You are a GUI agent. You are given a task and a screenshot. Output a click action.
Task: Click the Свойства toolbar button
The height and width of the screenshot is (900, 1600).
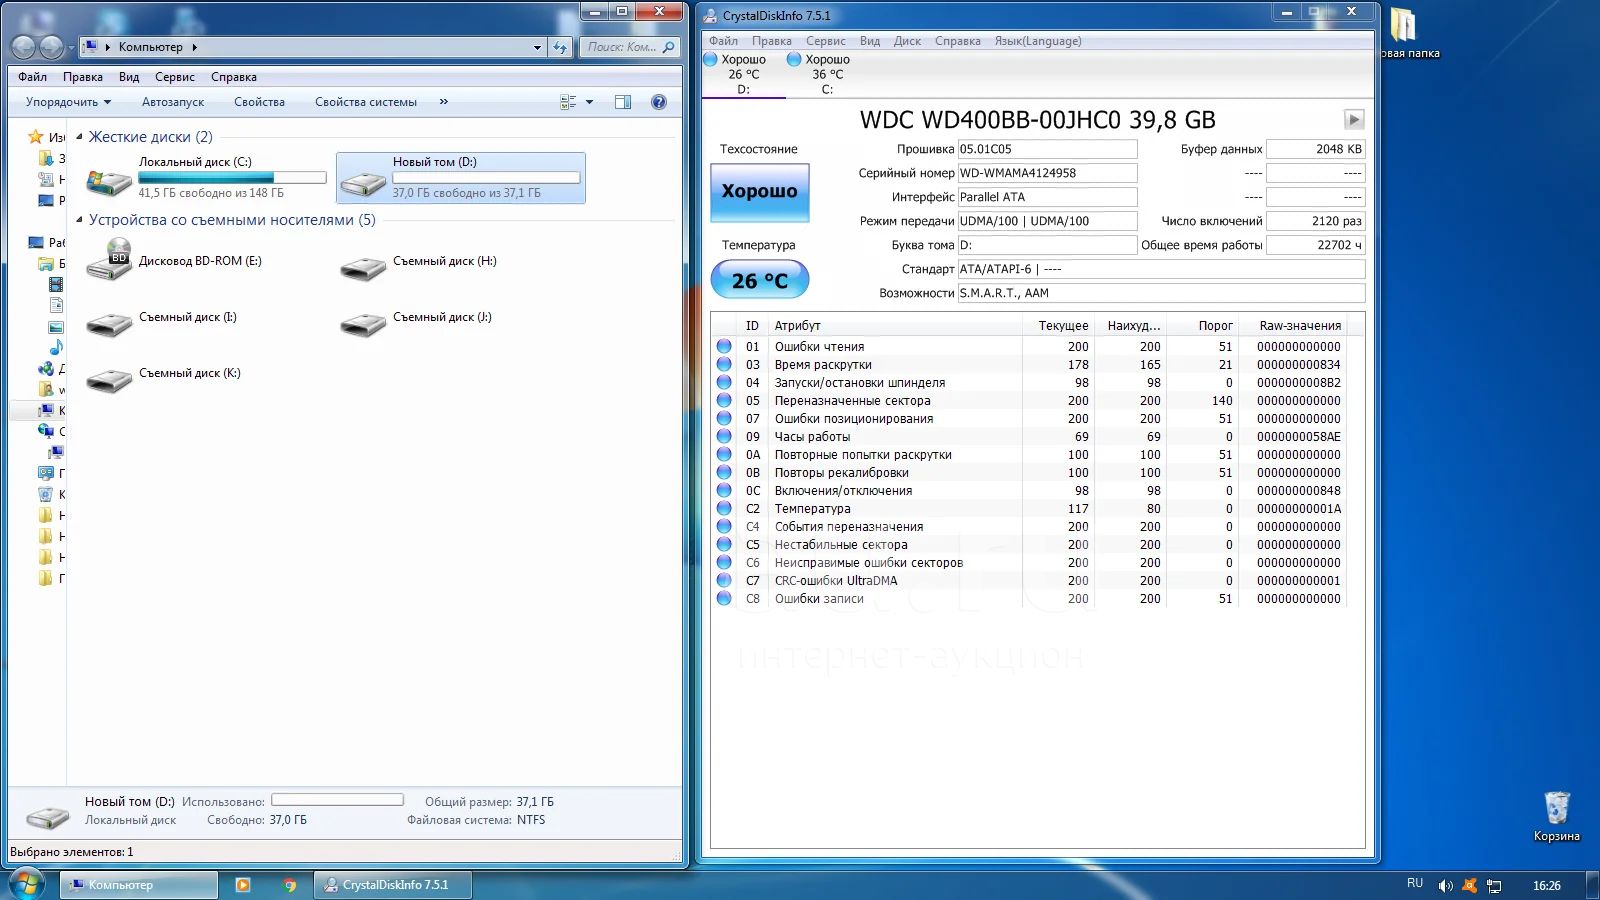tap(259, 102)
